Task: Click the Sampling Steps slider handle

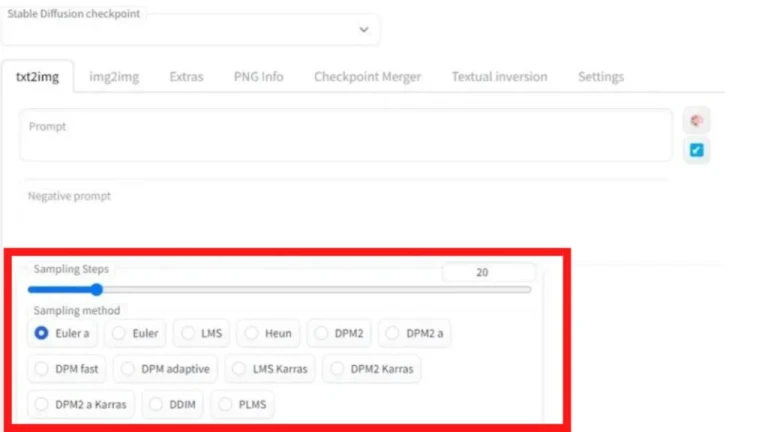Action: 97,289
